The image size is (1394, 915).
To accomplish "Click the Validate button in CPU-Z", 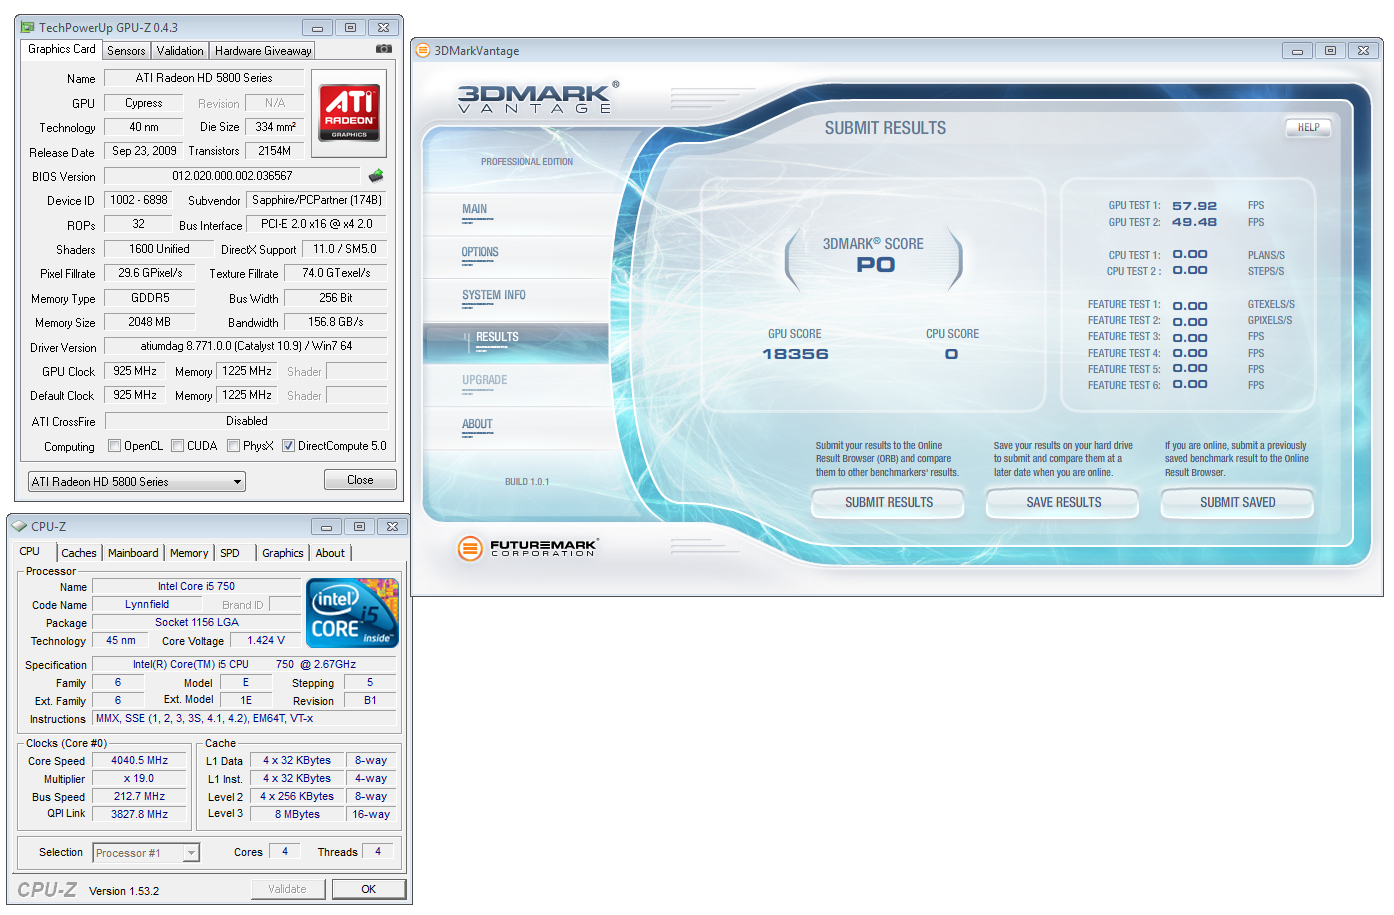I will (x=287, y=889).
